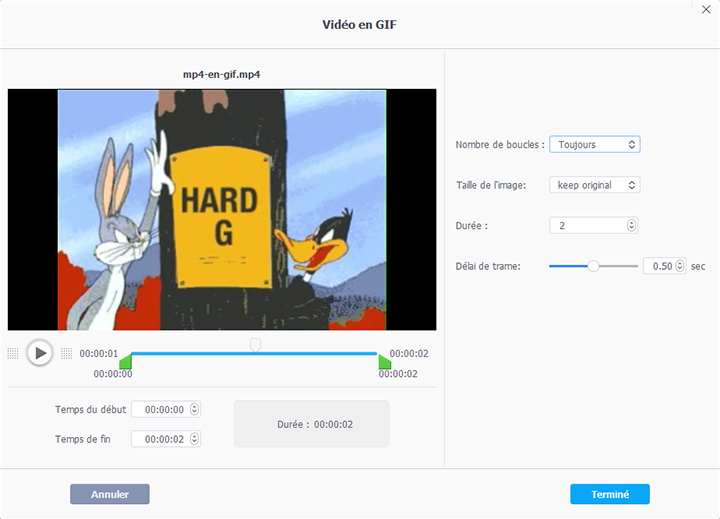This screenshot has height=519, width=720.
Task: Click the Vidéo en GIF title
Action: [360, 24]
